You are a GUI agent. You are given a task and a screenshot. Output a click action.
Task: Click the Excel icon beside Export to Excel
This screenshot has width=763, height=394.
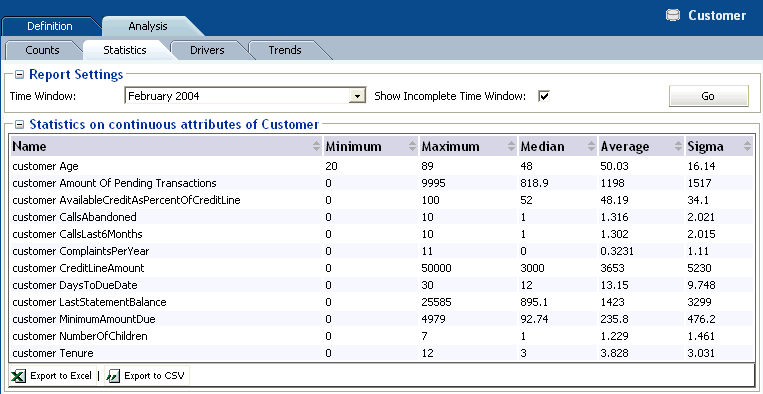point(18,376)
